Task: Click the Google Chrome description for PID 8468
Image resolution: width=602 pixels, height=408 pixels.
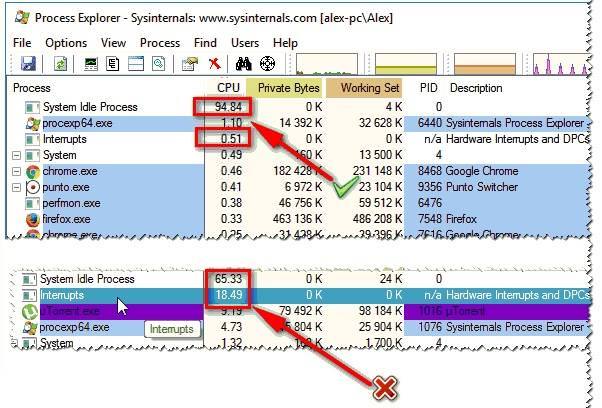Action: [482, 171]
